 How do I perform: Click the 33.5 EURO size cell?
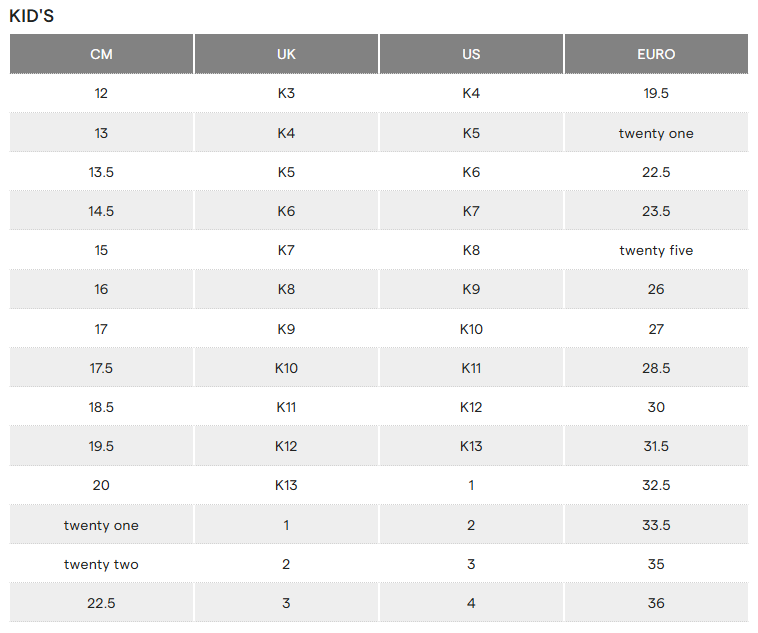656,525
